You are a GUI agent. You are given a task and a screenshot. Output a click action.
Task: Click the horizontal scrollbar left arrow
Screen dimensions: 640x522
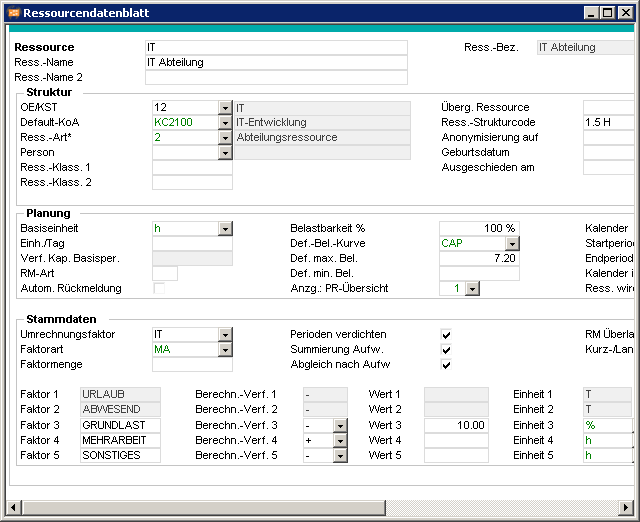[x=13, y=508]
